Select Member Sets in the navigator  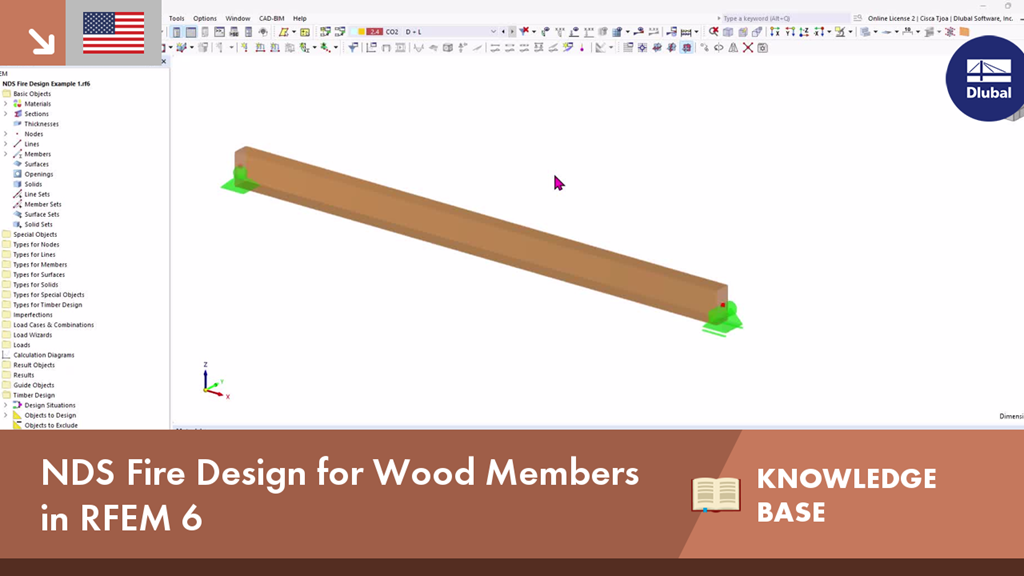point(43,204)
